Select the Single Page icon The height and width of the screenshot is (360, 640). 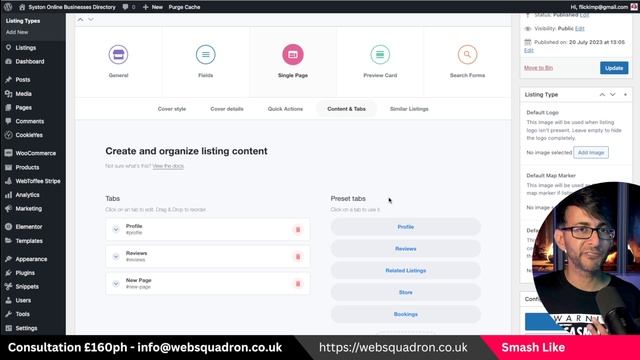click(x=293, y=54)
